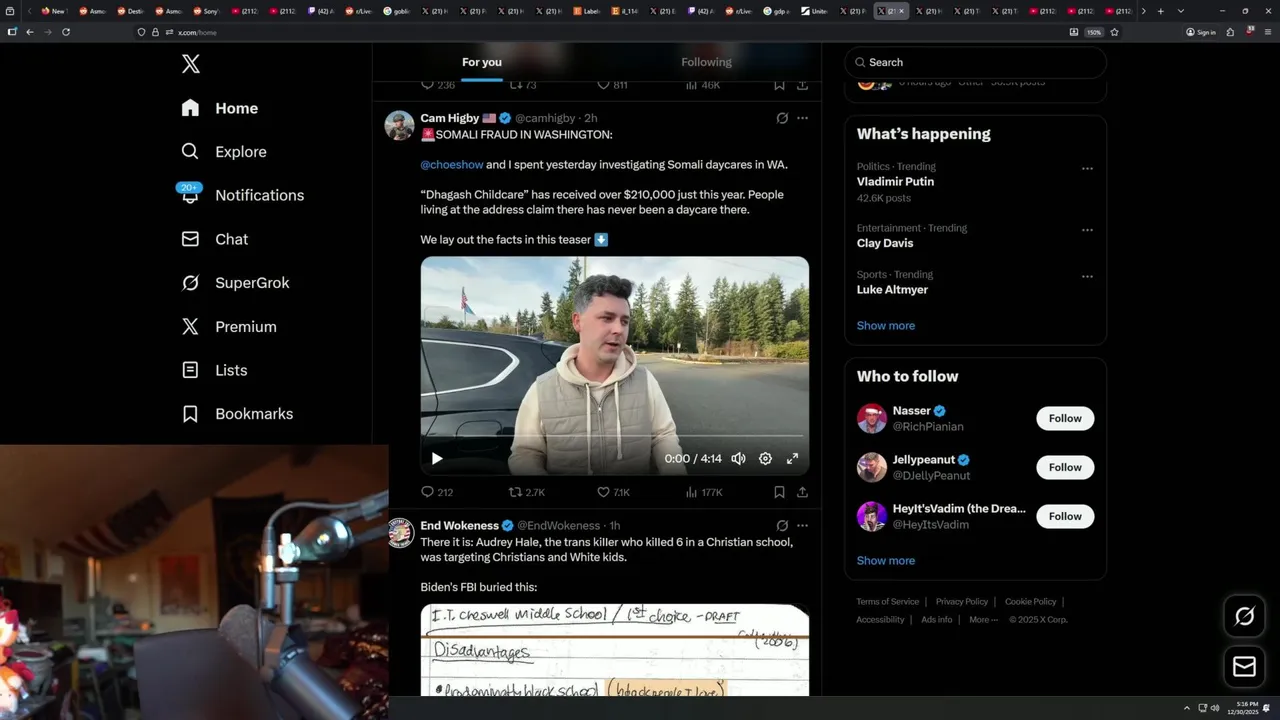Open Cam Higby profile avatar
The image size is (1280, 720).
400,126
